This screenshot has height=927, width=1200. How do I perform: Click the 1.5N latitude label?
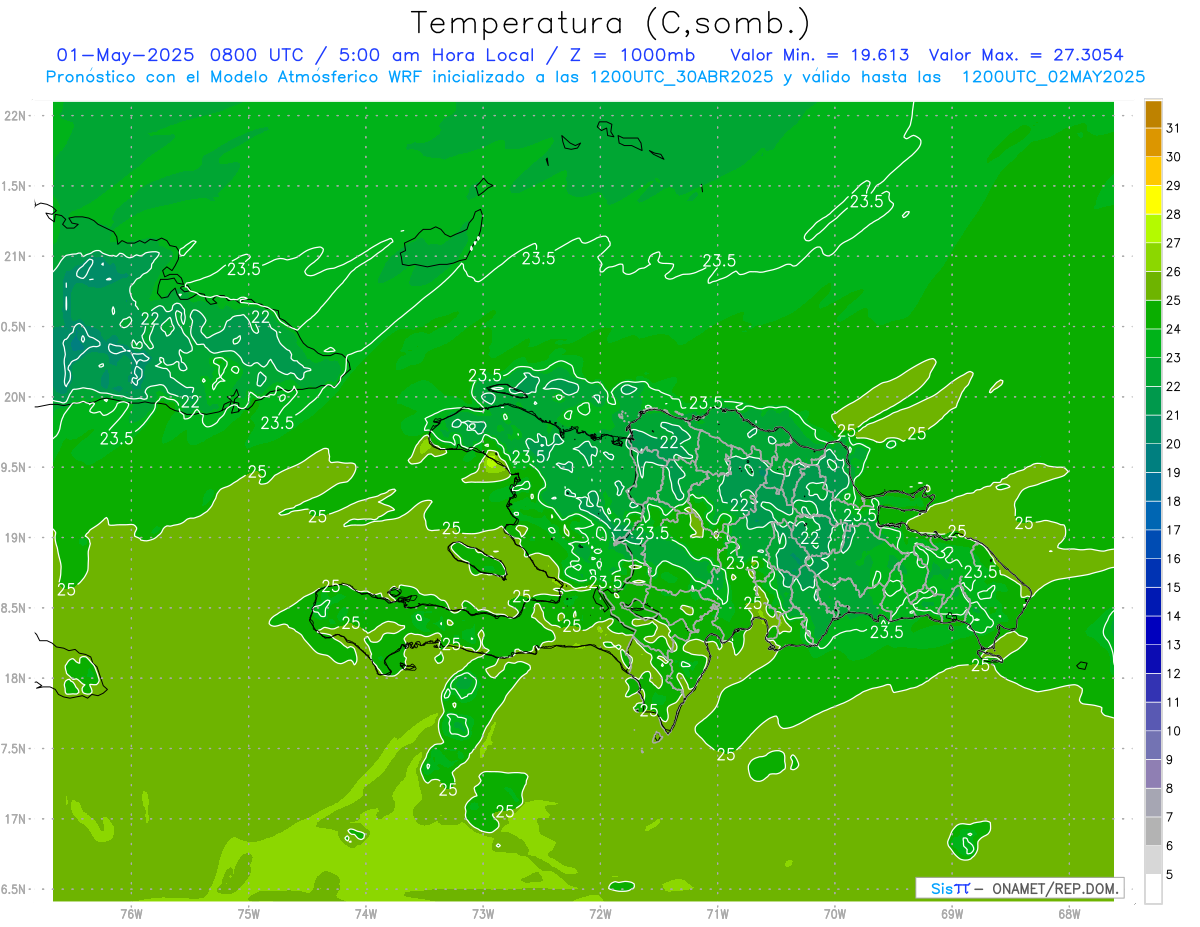click(x=14, y=186)
